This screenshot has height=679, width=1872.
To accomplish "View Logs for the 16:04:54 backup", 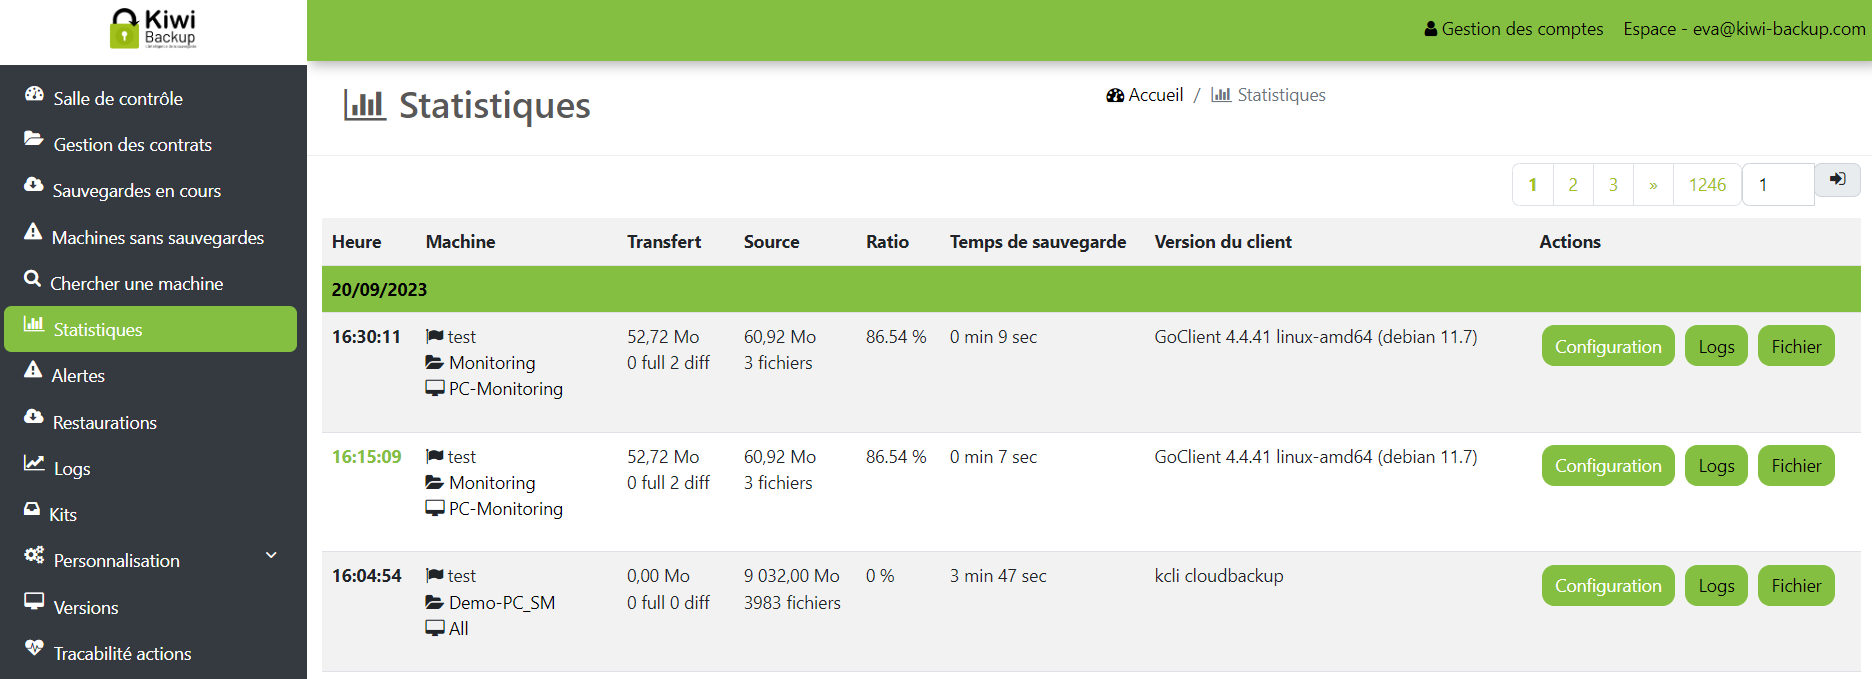I will pos(1716,585).
